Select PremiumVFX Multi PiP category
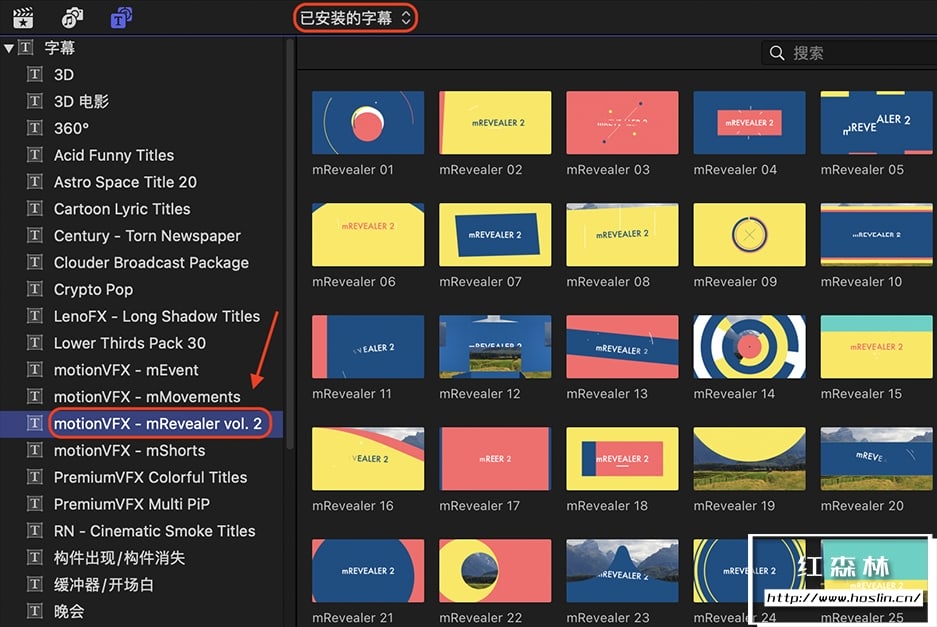Viewport: 937px width, 627px height. coord(131,504)
